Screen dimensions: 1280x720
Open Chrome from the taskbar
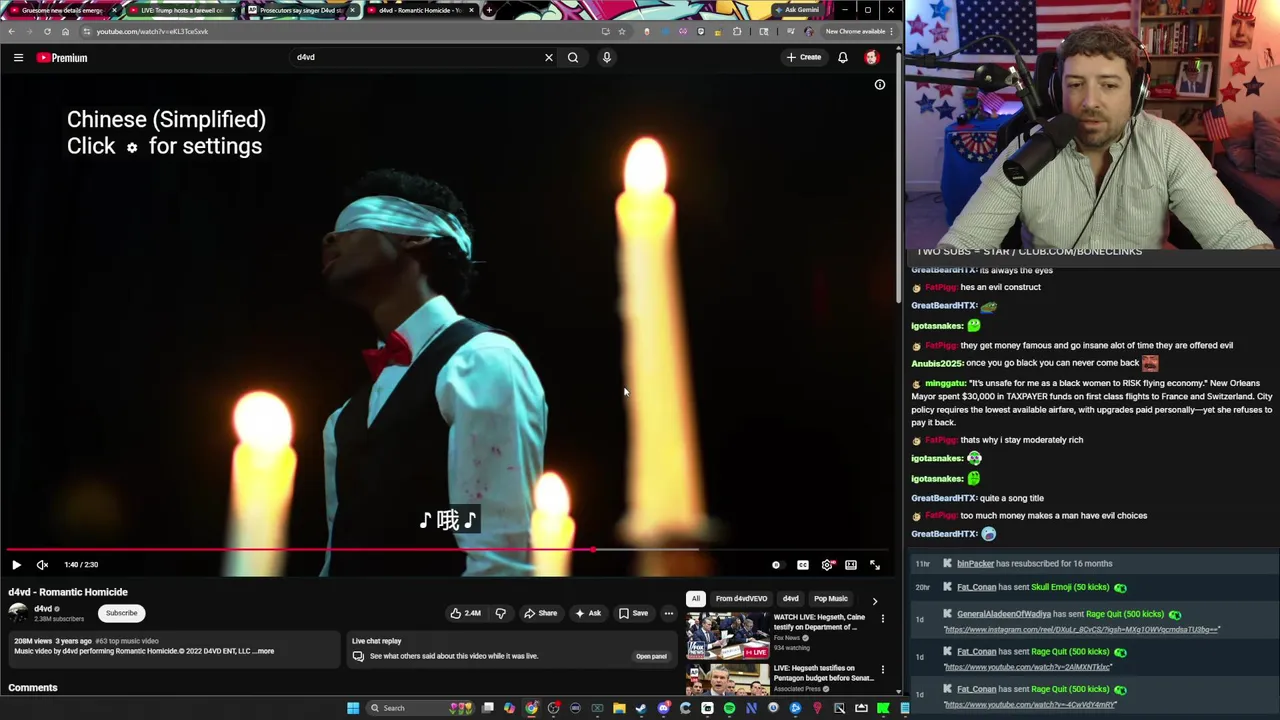531,708
